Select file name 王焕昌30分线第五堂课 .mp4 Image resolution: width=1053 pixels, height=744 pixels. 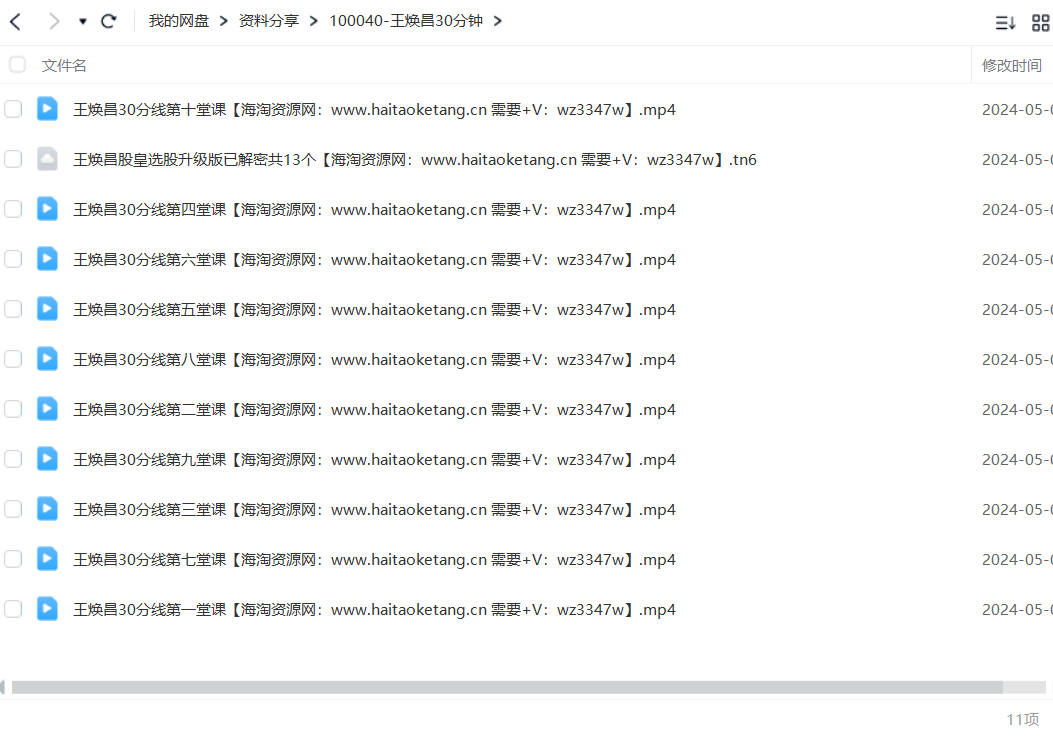click(x=374, y=310)
